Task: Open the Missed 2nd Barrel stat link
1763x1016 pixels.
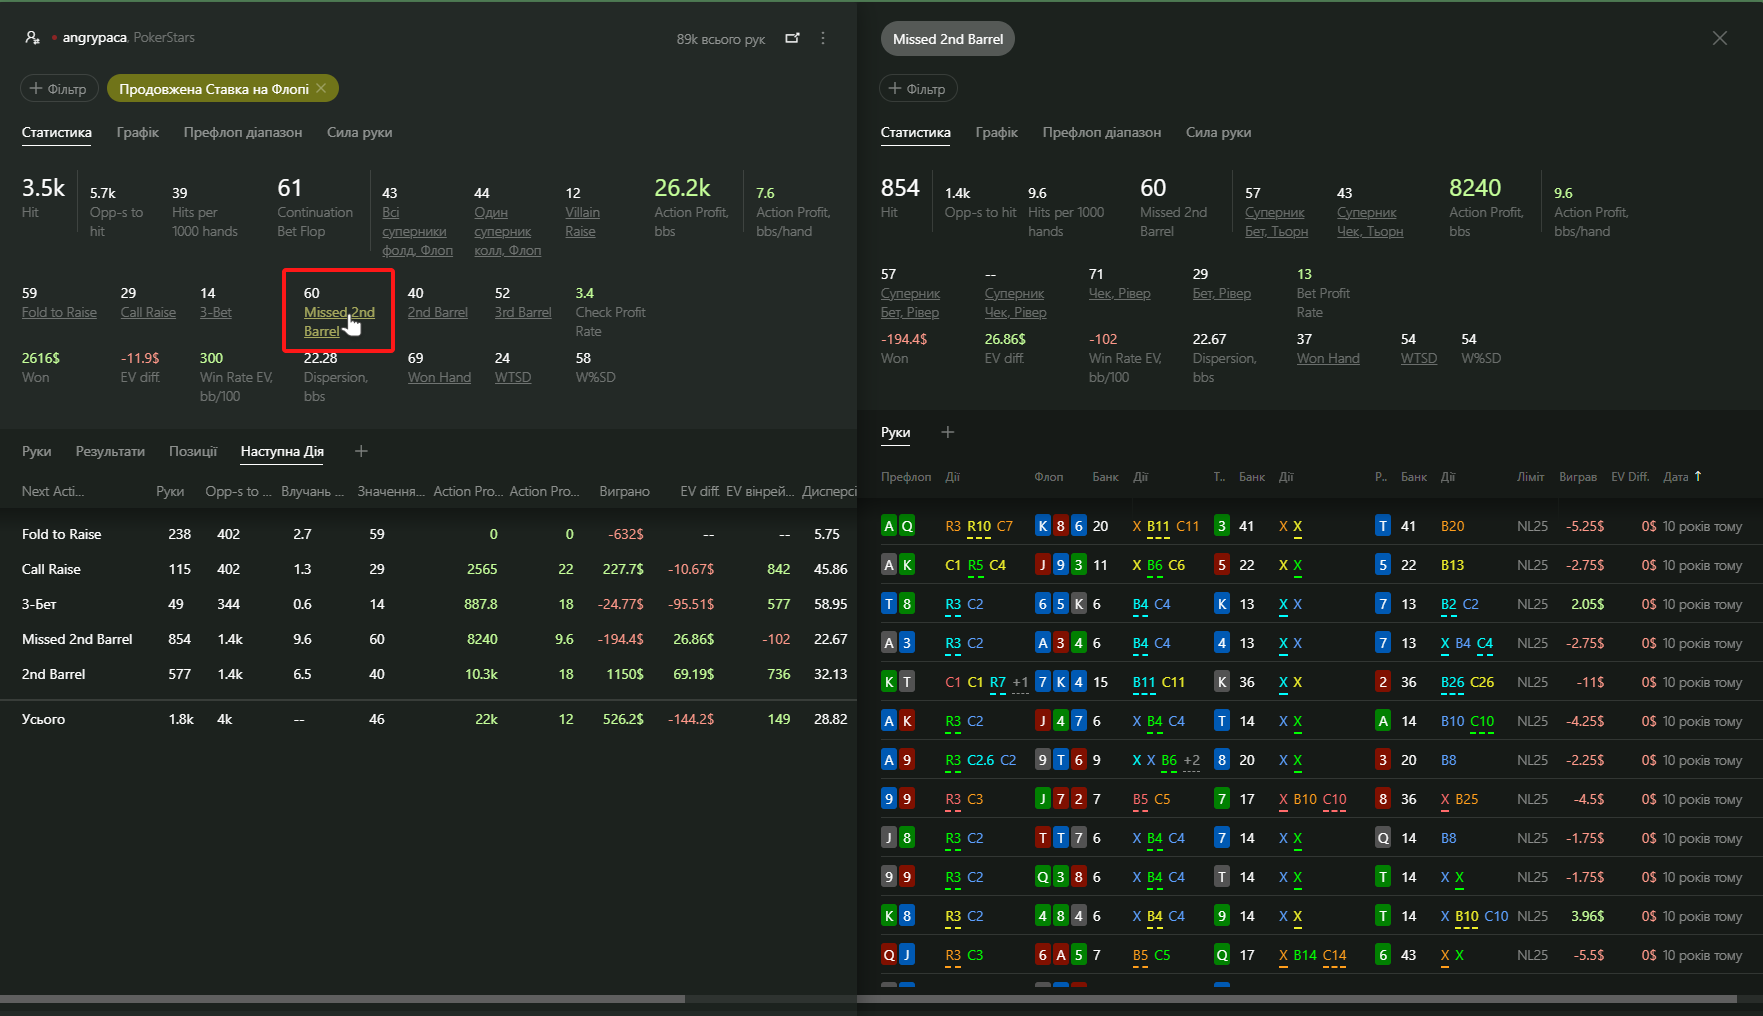Action: 339,321
